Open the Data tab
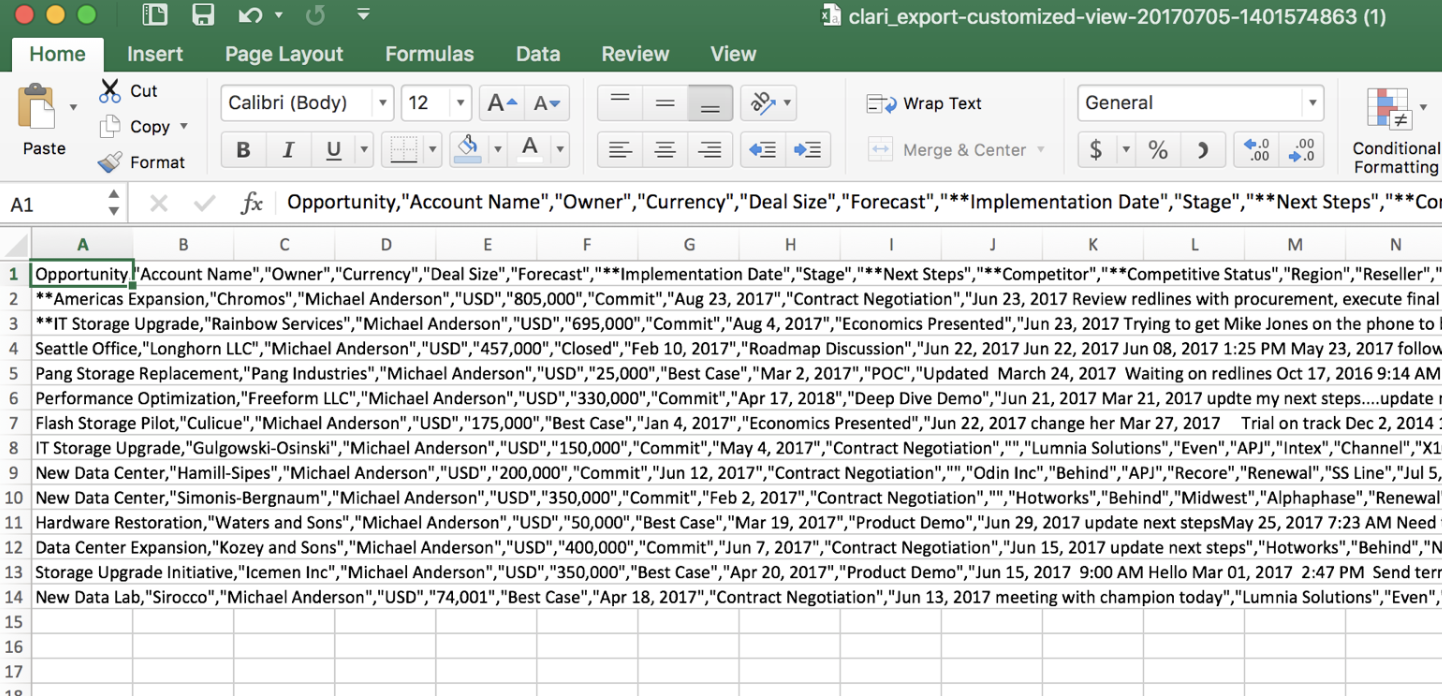 coord(538,54)
